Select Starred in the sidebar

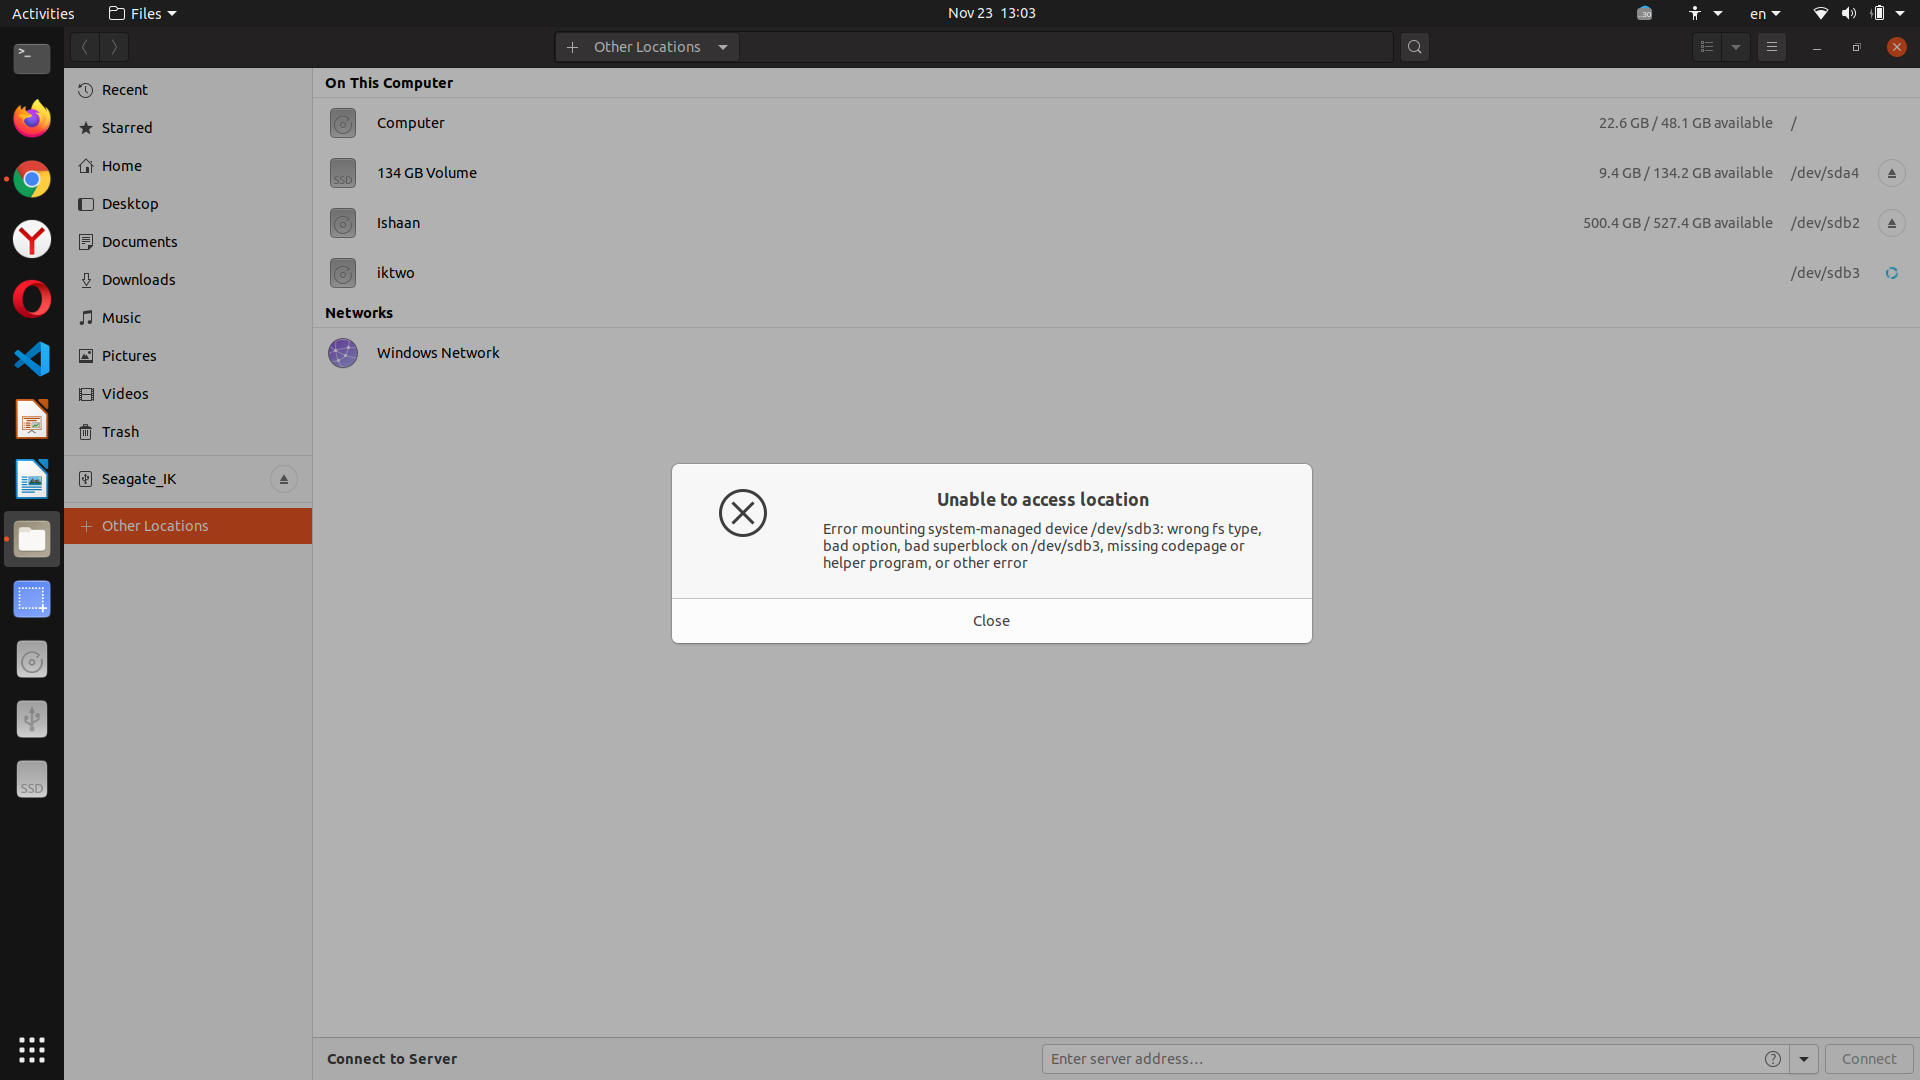click(188, 128)
